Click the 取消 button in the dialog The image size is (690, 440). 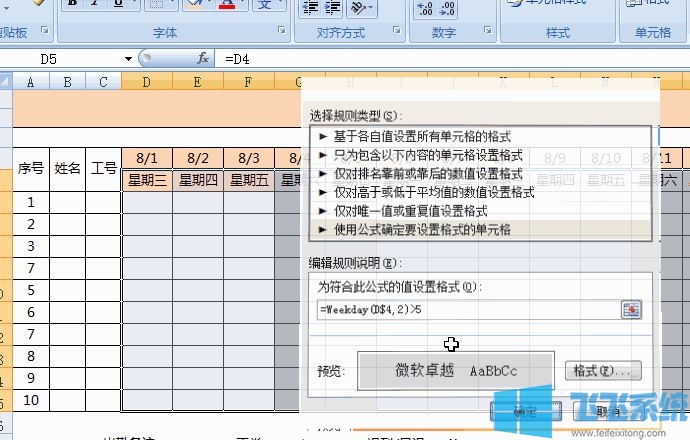click(x=608, y=412)
